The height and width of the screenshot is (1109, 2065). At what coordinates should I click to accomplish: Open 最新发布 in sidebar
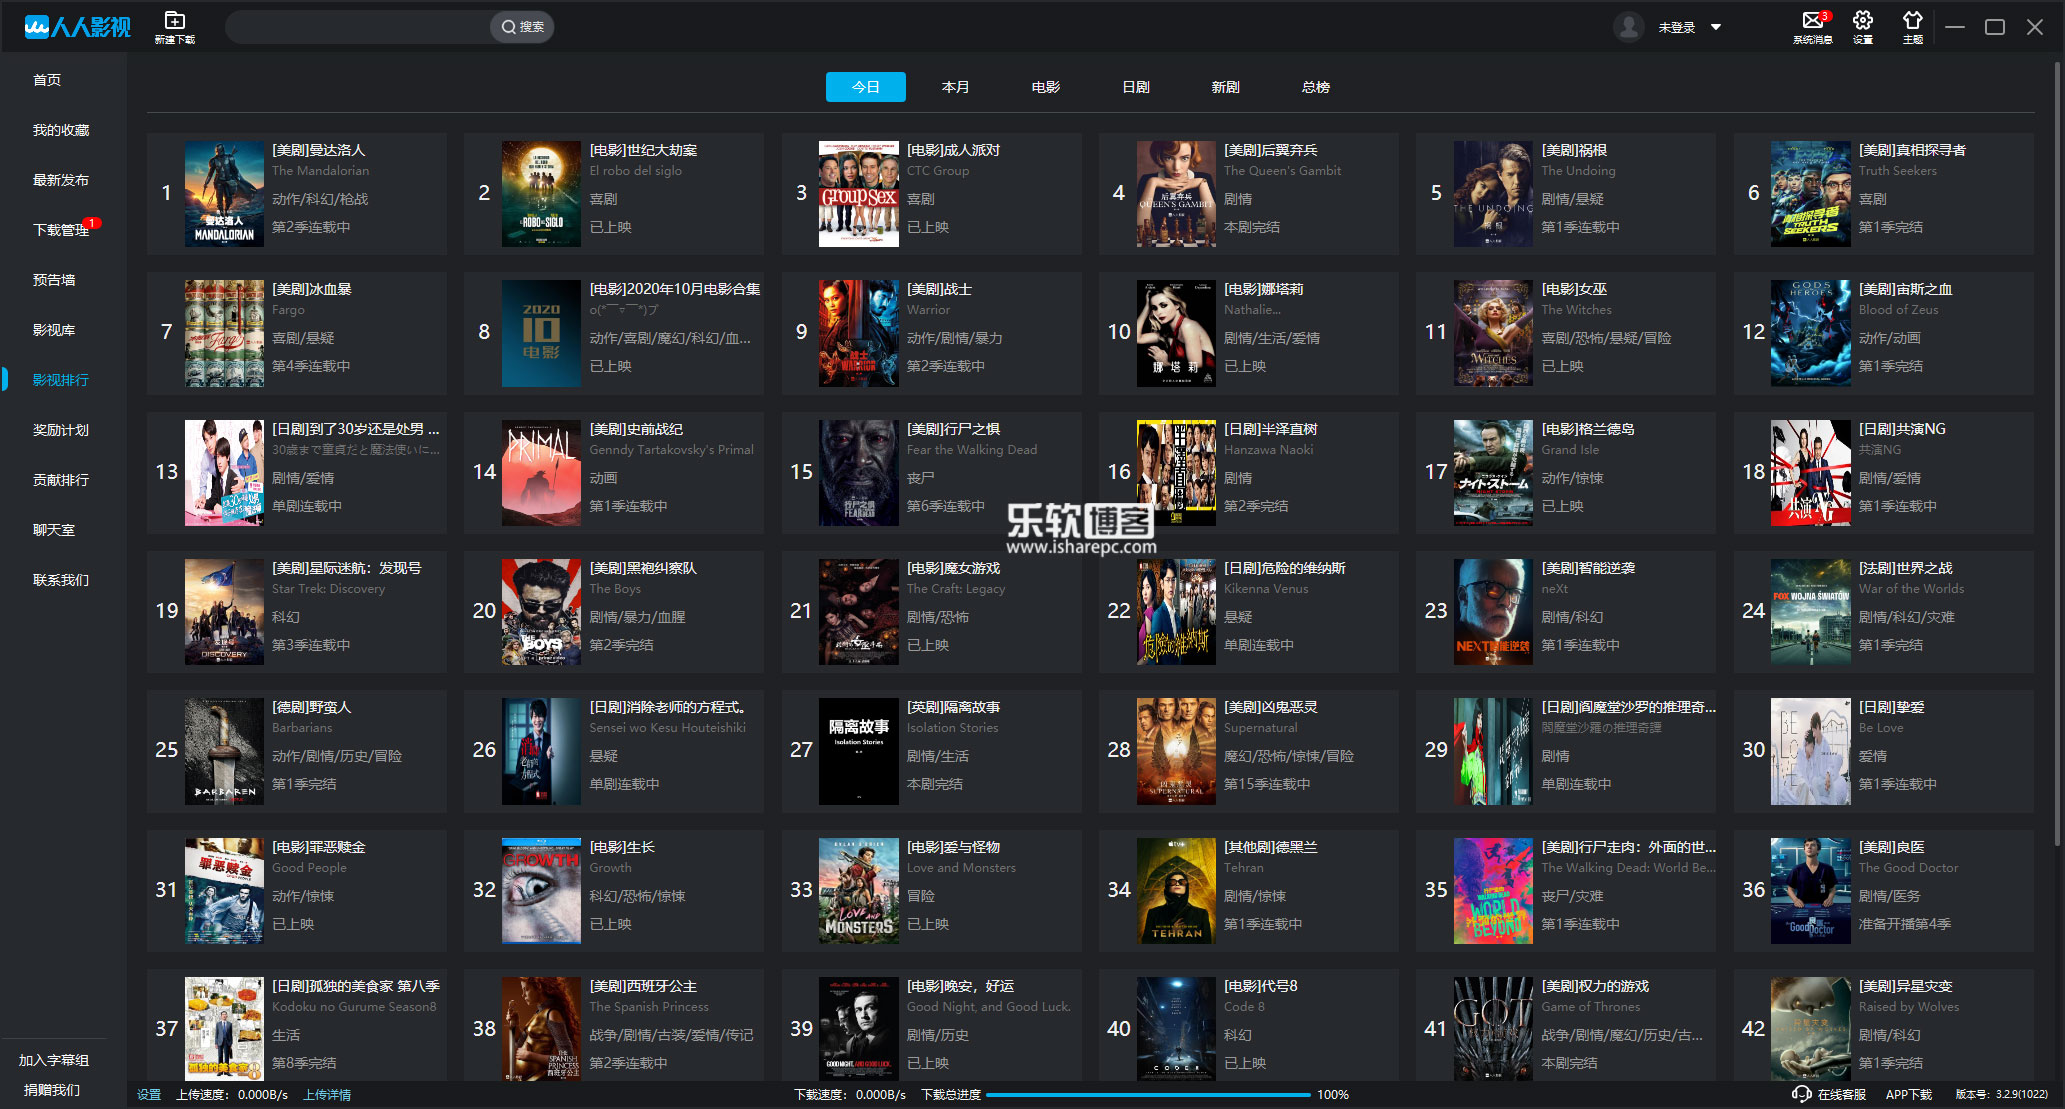coord(61,180)
